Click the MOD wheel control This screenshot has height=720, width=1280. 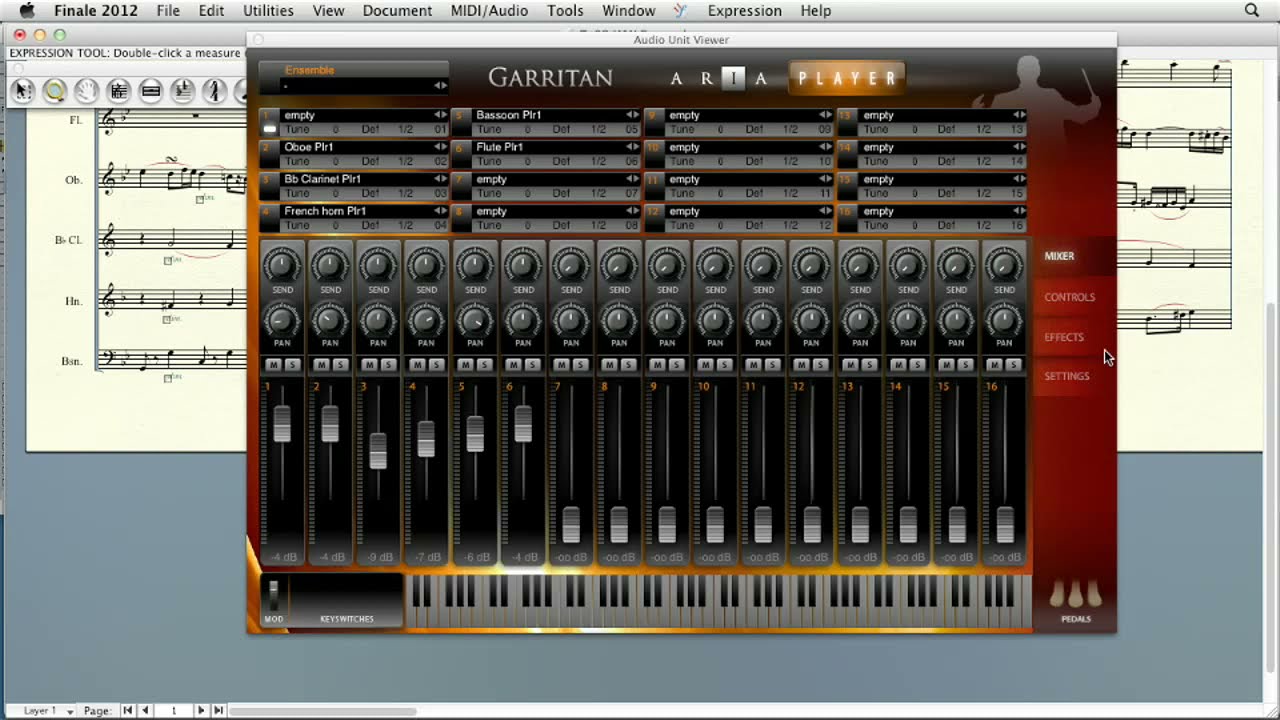(x=273, y=596)
